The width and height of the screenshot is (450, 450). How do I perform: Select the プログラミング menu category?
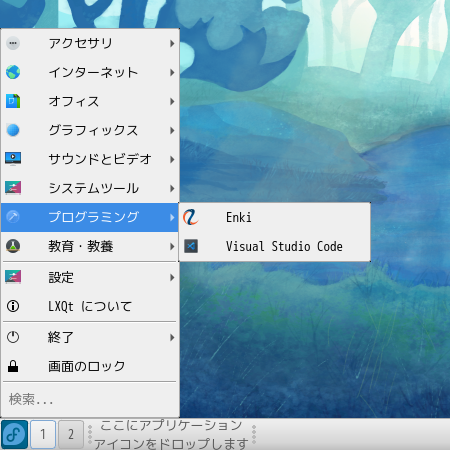click(90, 217)
